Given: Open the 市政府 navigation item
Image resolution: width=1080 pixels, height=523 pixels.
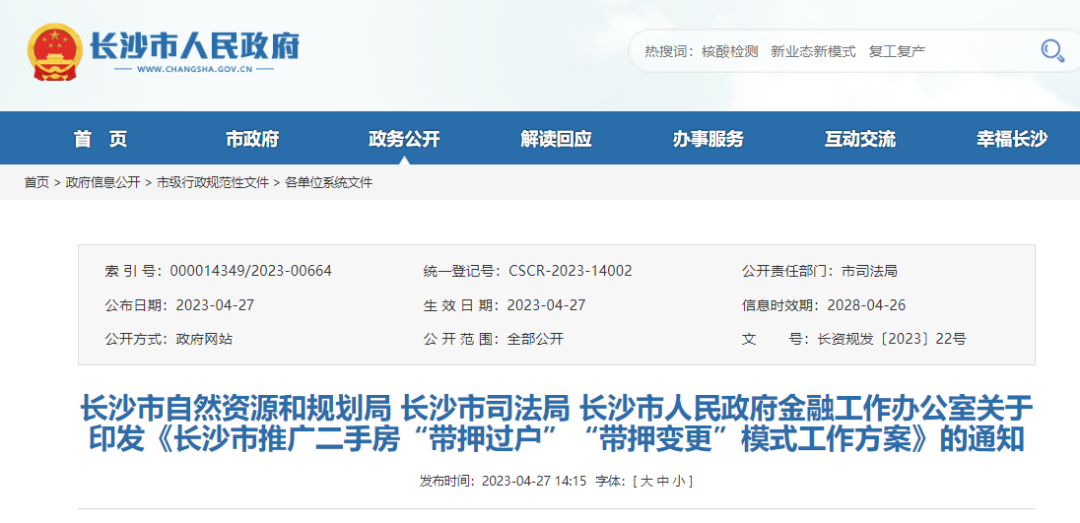Looking at the screenshot, I should 252,139.
